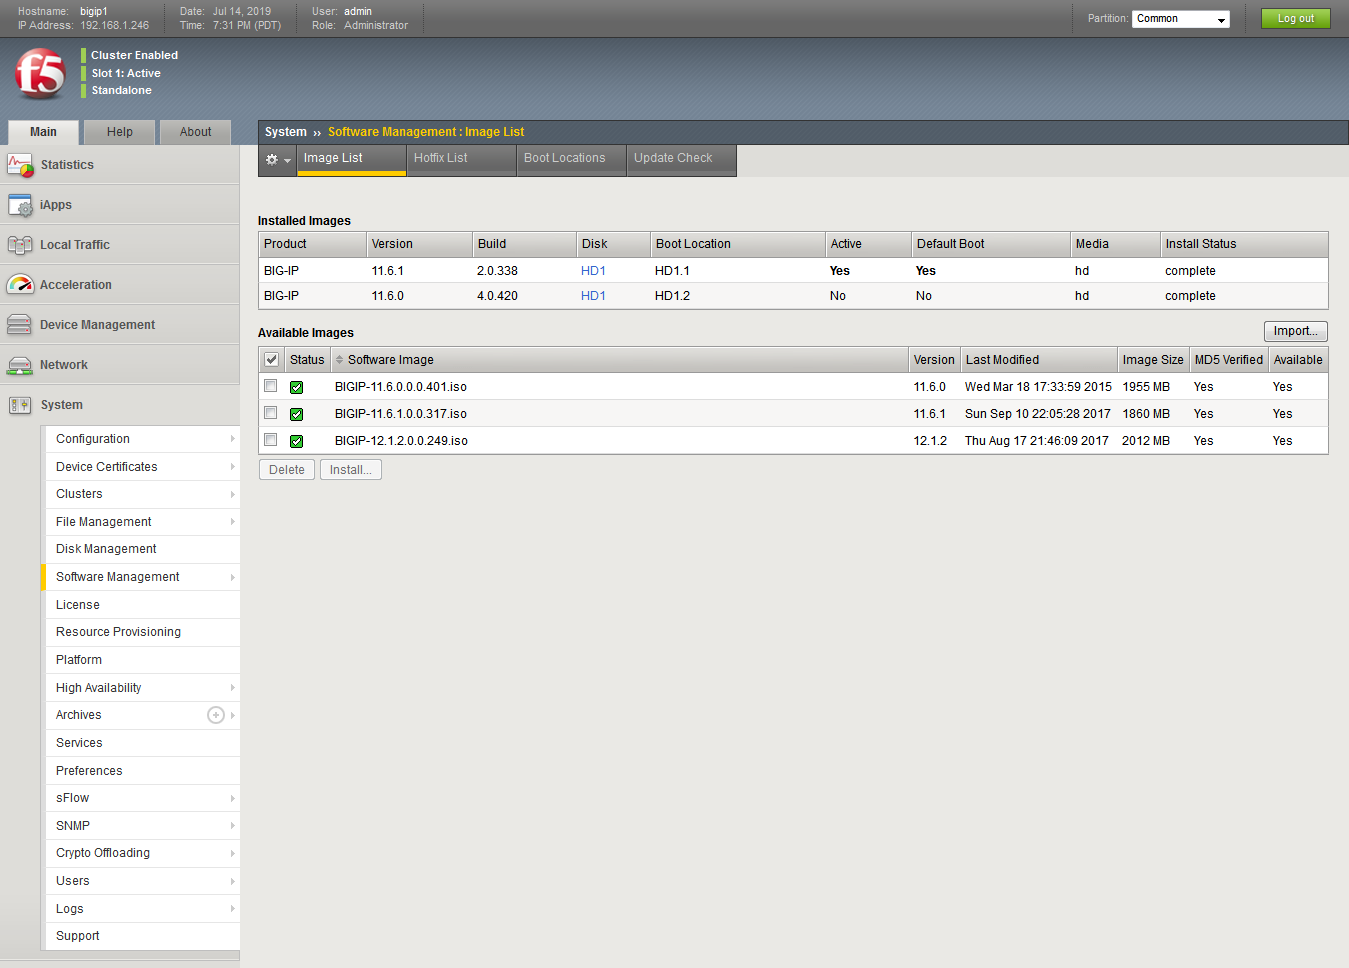The height and width of the screenshot is (968, 1349).
Task: Click status icon for BIGIP-11.6.0.0.0.401.iso
Action: [297, 387]
